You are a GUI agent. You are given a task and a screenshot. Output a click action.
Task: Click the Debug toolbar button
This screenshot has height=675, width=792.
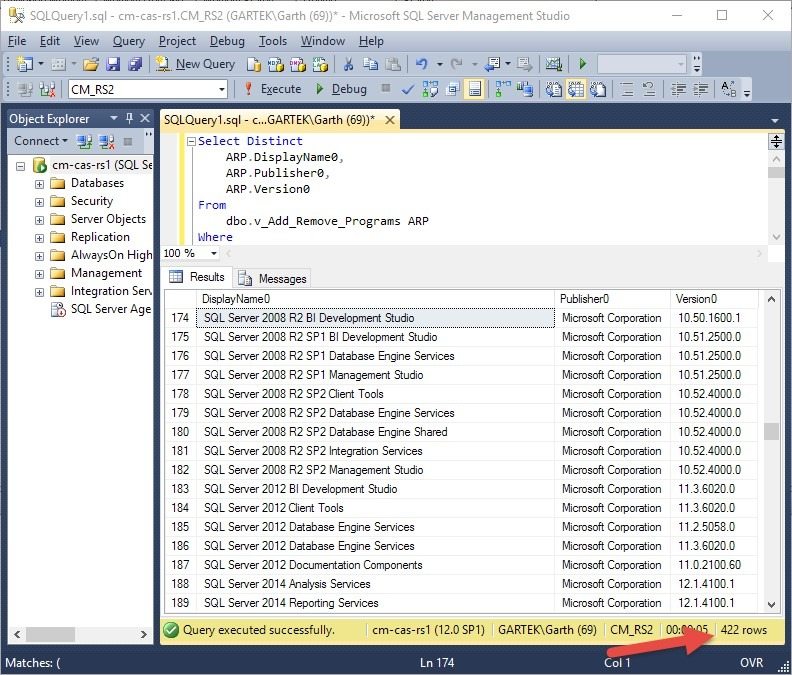coord(341,89)
